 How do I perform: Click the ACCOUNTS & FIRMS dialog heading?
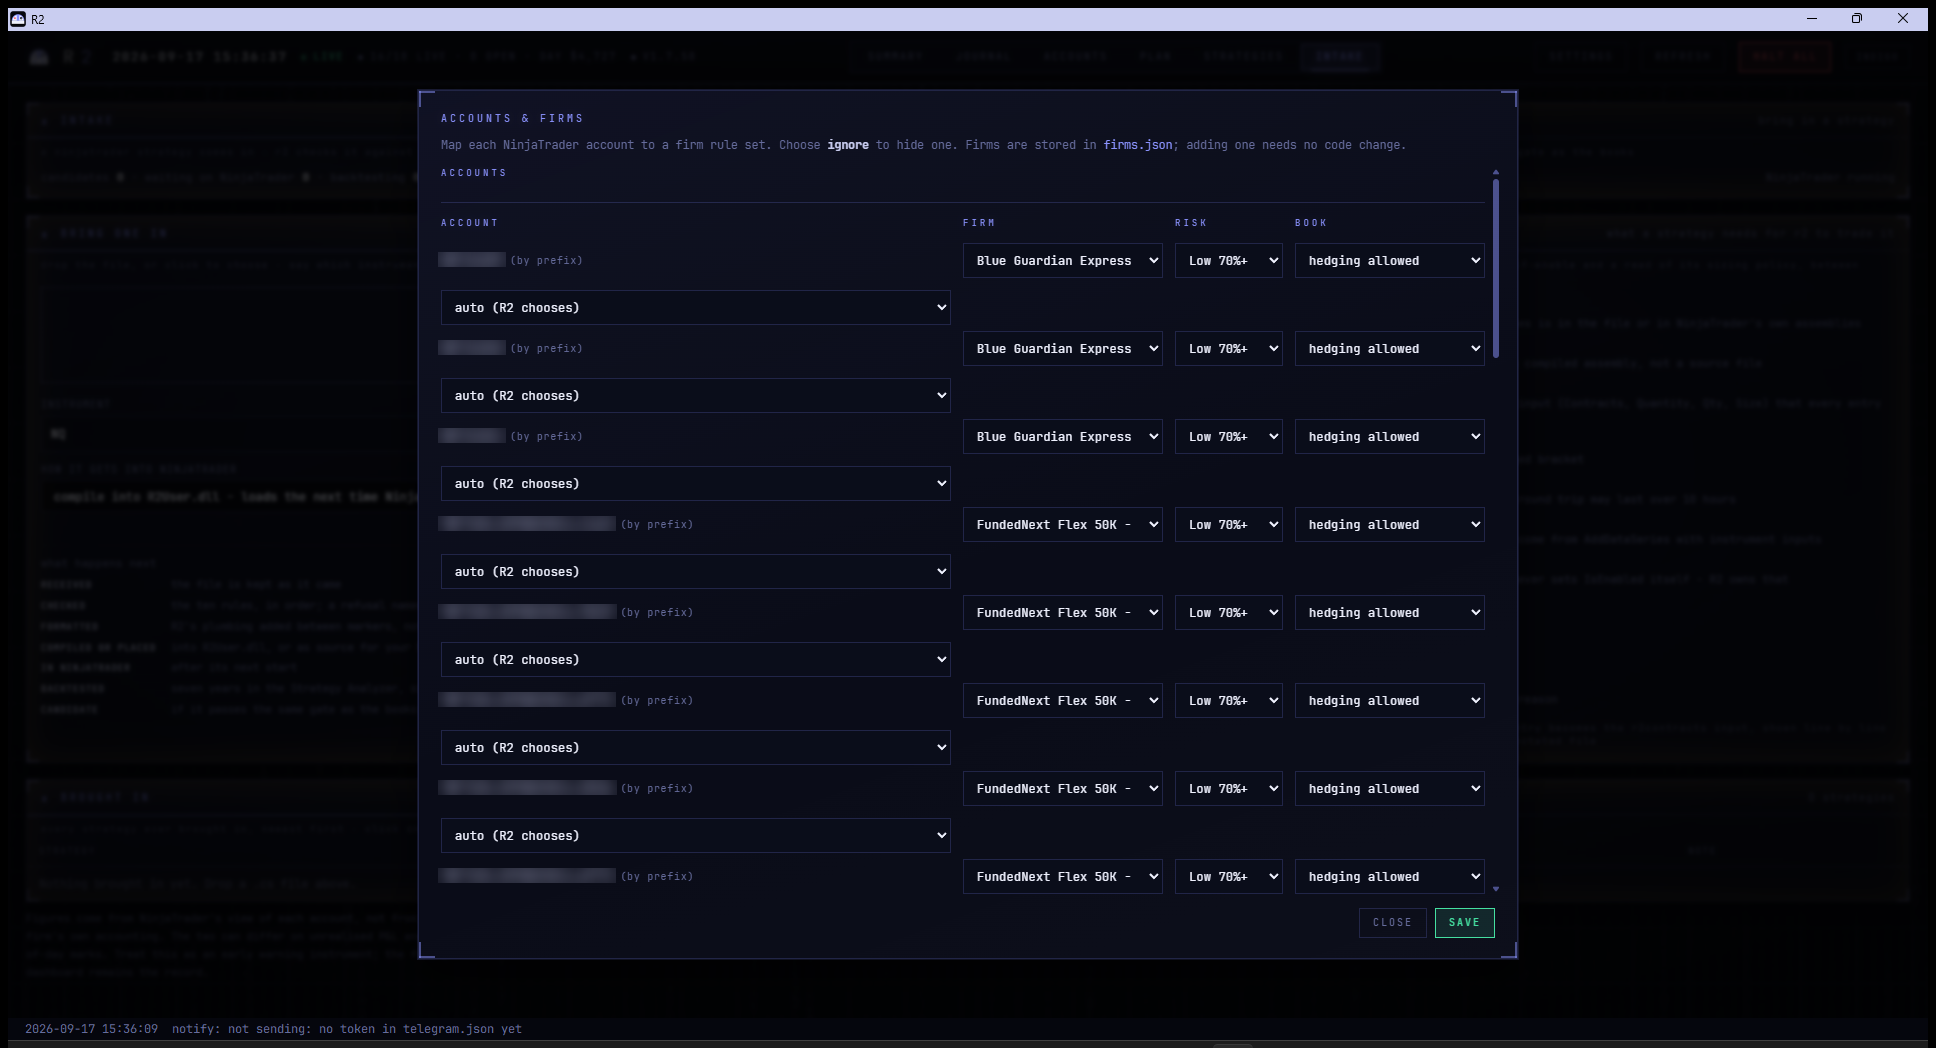pyautogui.click(x=512, y=118)
